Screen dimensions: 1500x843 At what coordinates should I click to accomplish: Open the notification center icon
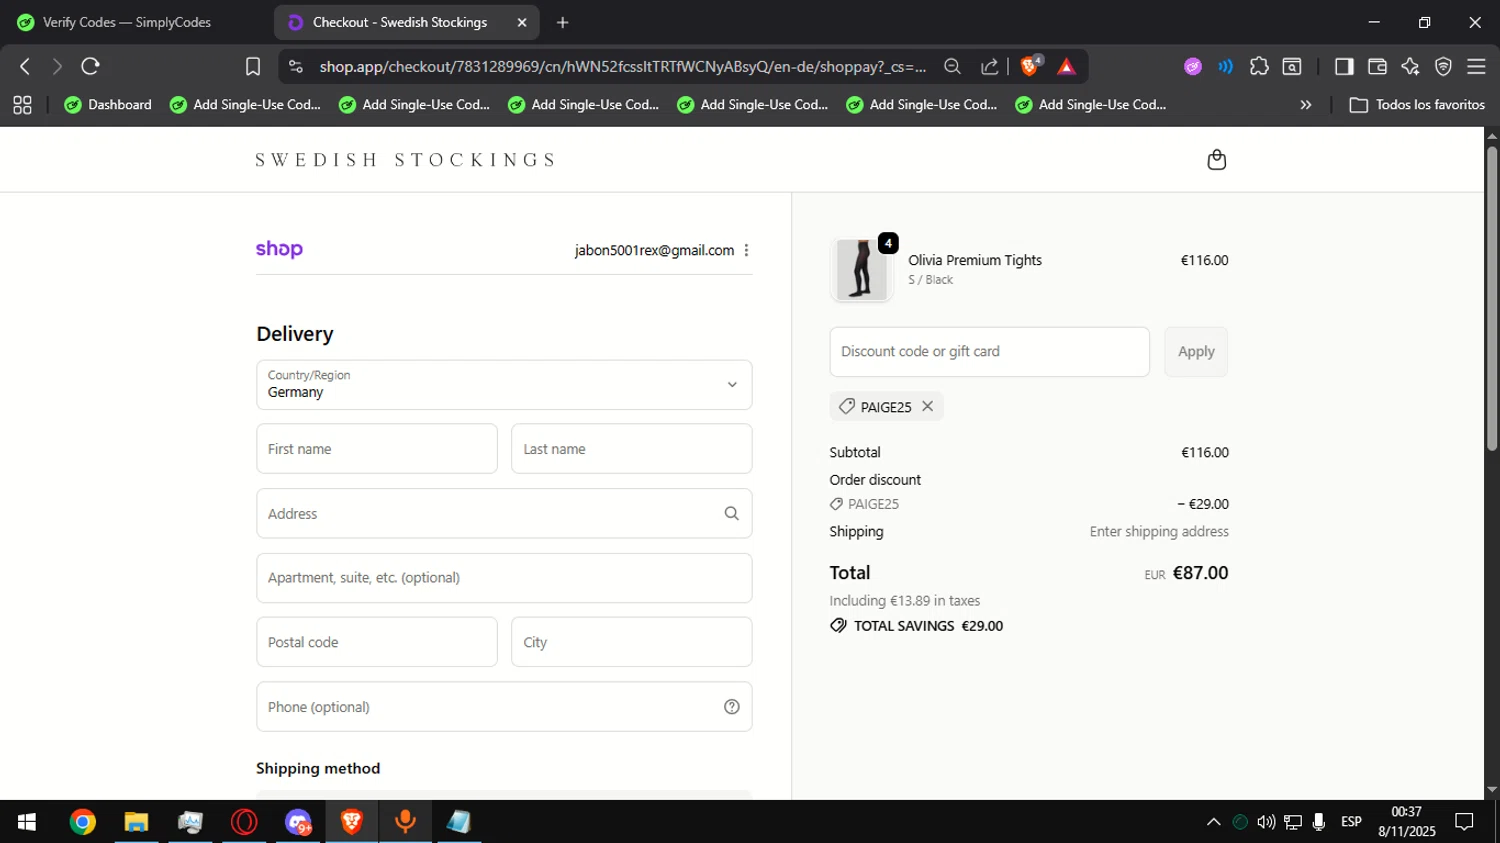[1464, 822]
